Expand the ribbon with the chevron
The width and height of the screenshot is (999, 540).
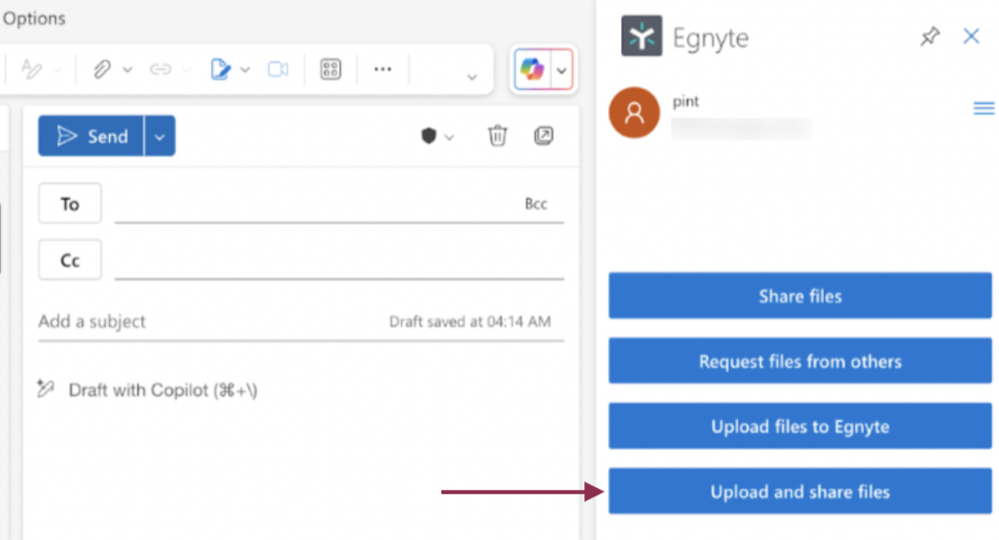tap(472, 76)
